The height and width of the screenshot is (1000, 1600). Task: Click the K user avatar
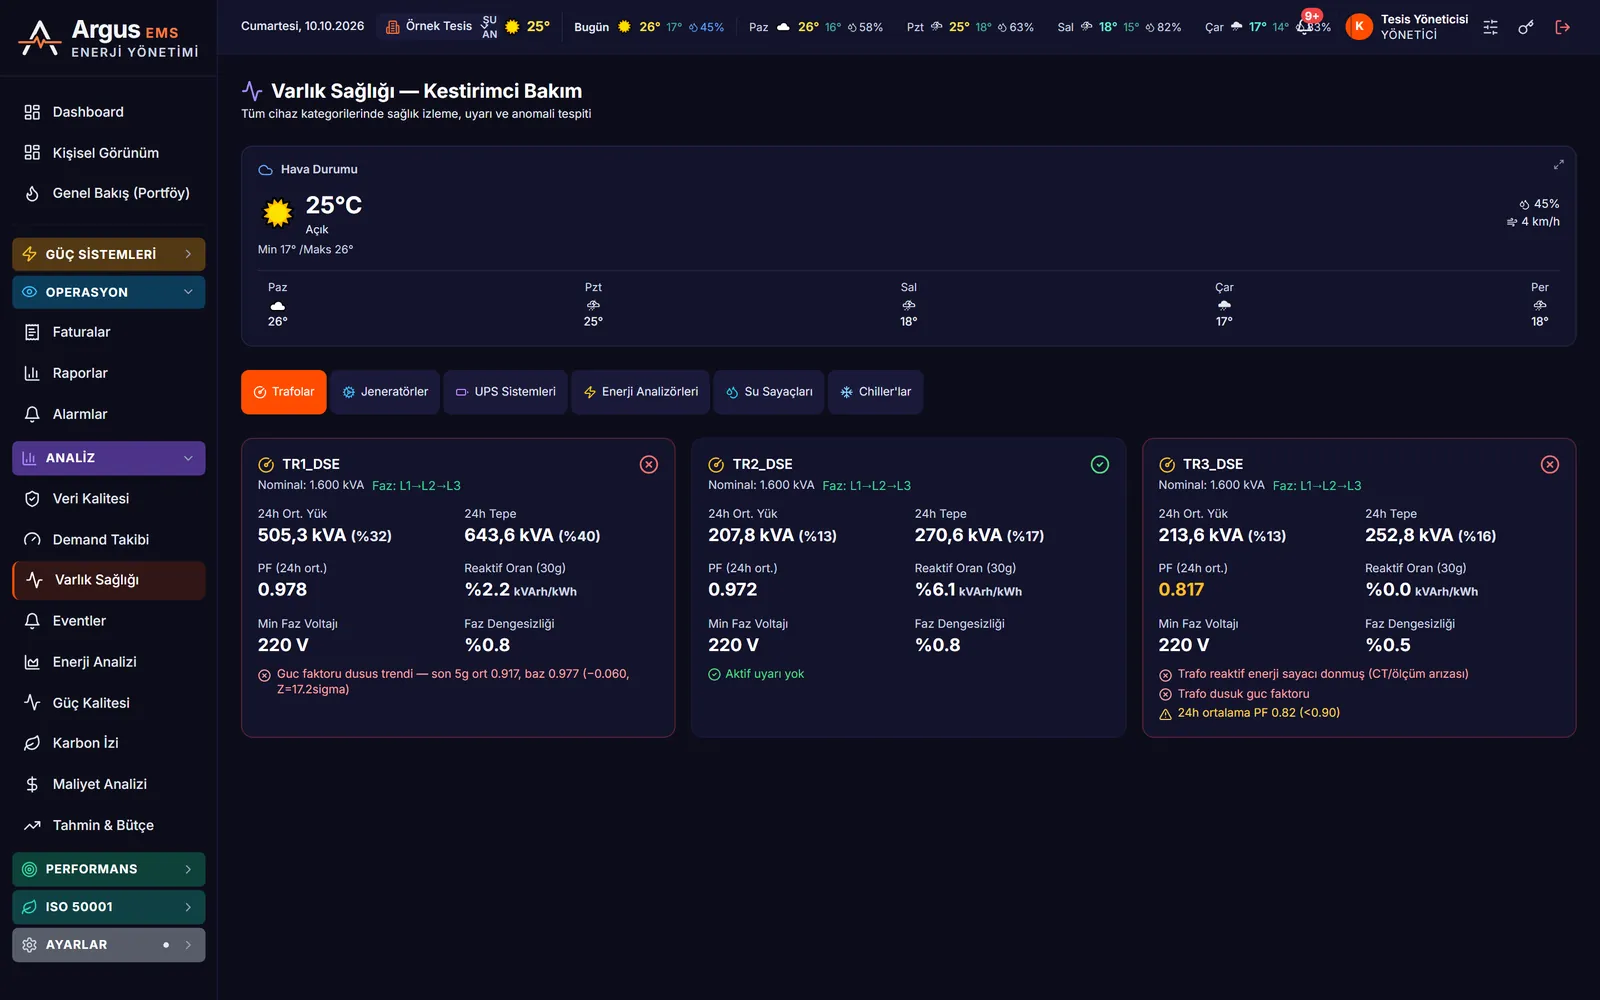pyautogui.click(x=1358, y=27)
